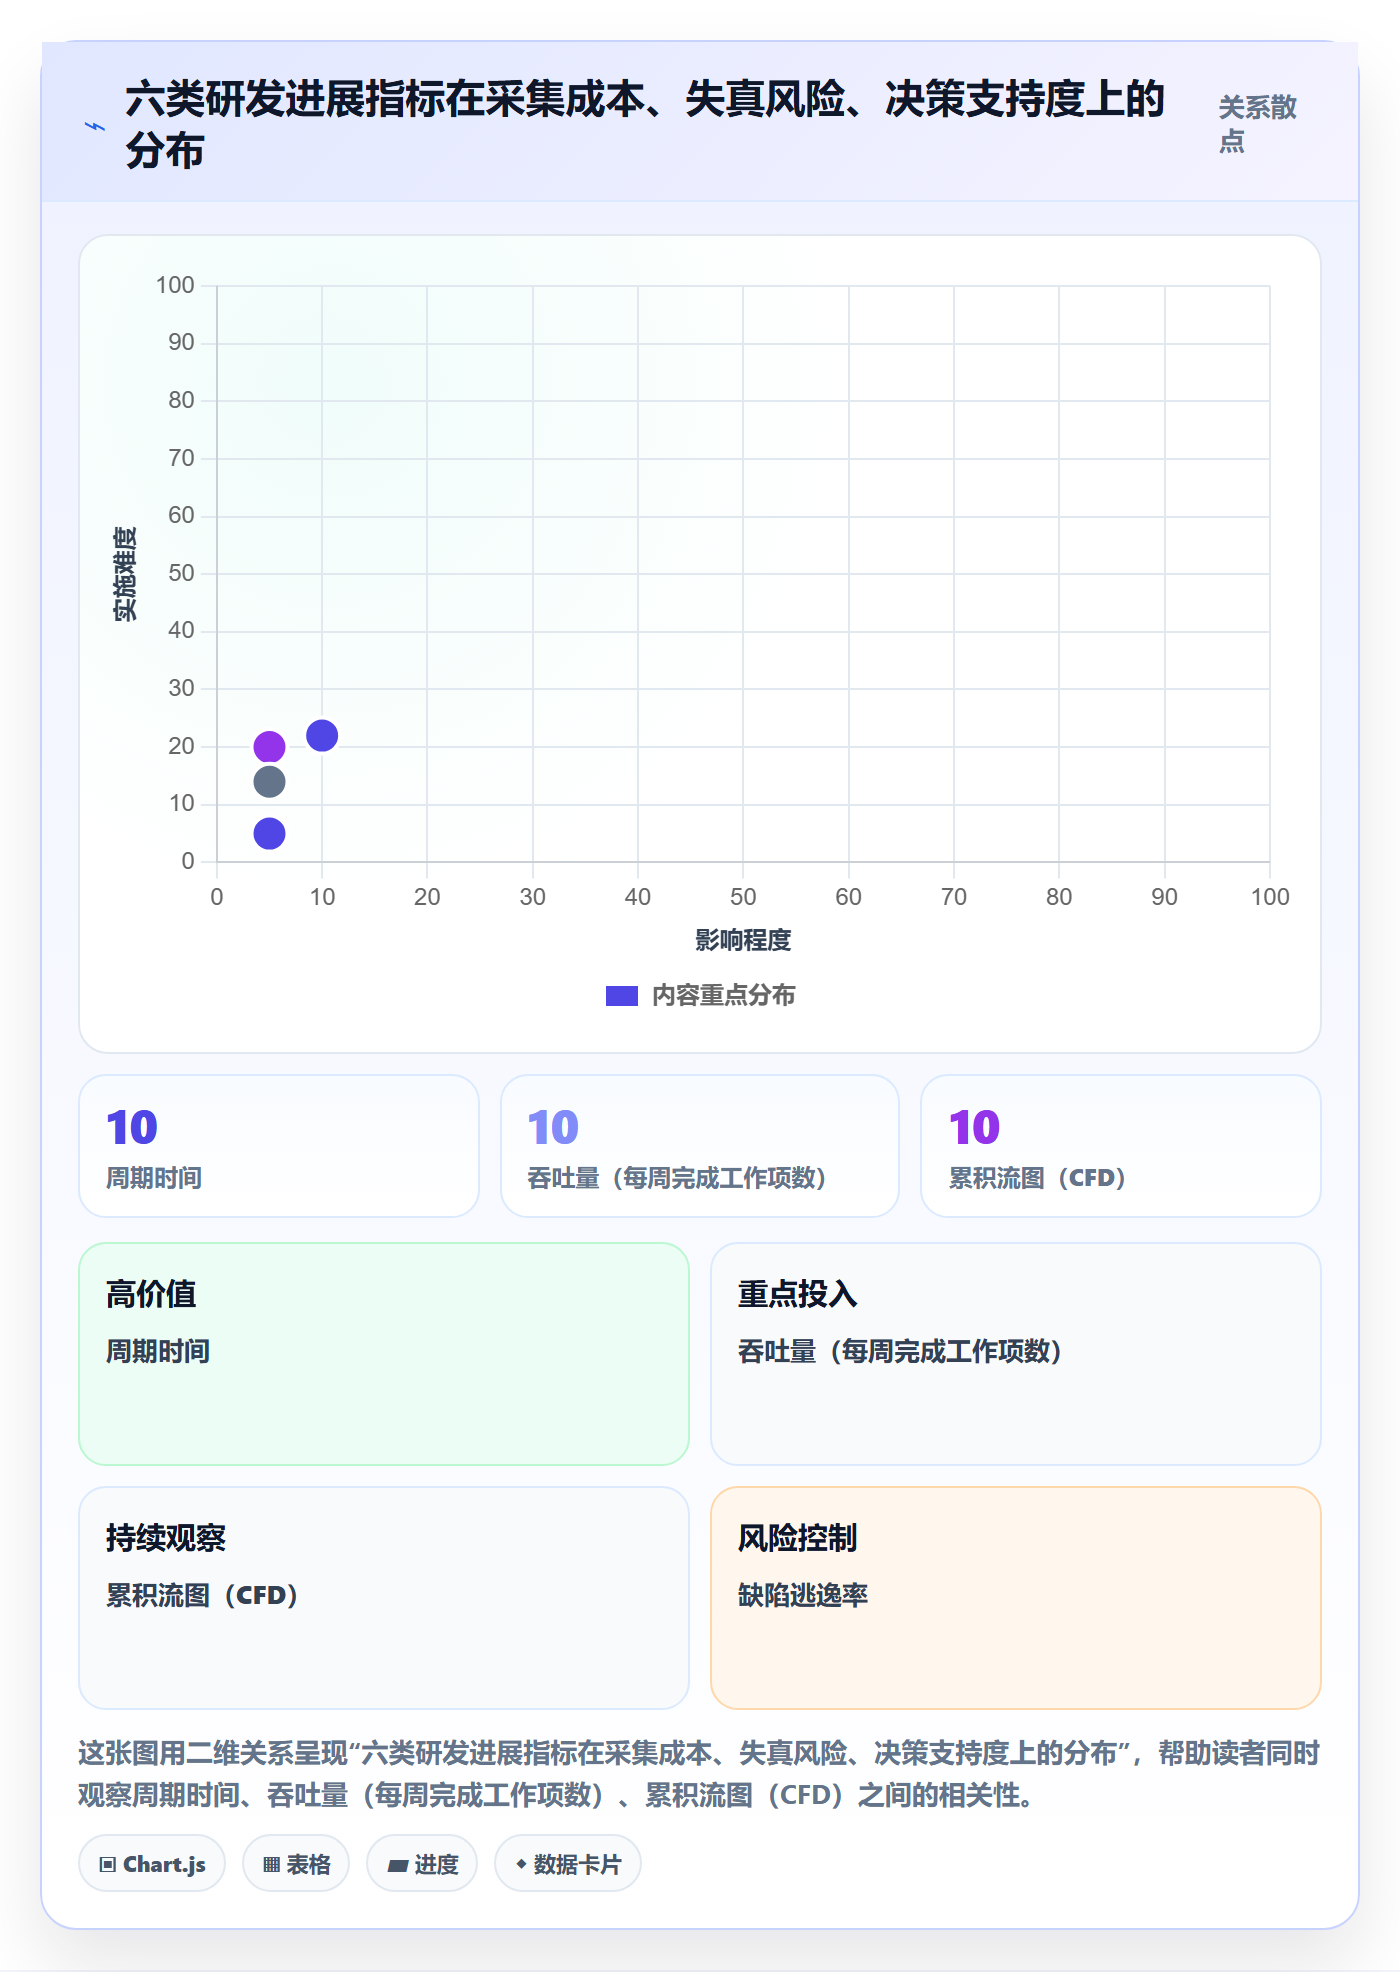Click the 累积流图（CFD）text in 持续观察 card
The height and width of the screenshot is (1972, 1400).
(x=202, y=1595)
